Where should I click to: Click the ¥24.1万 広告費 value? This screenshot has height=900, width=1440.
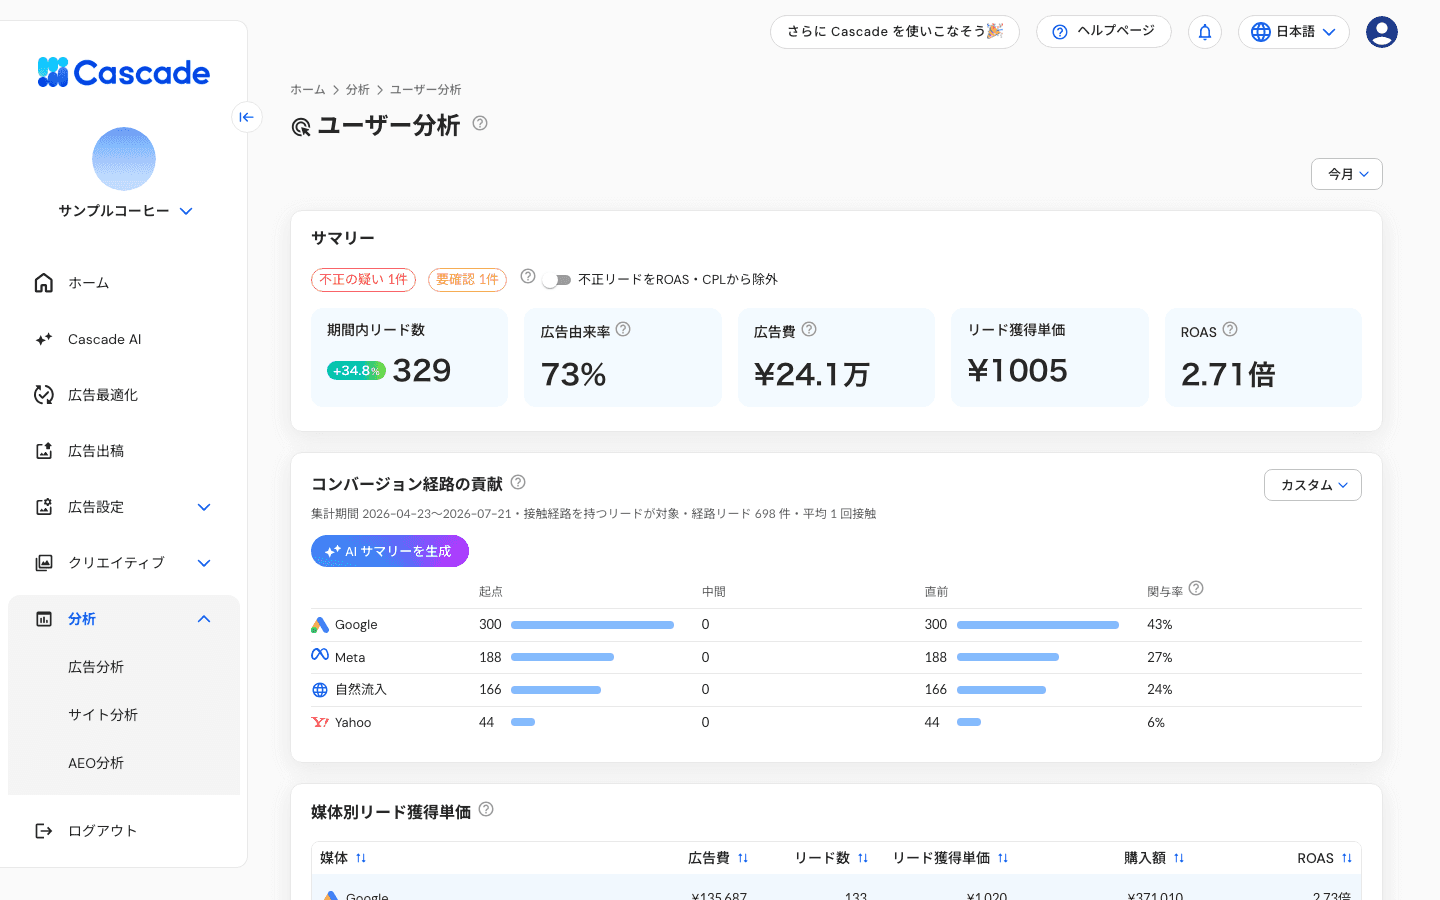[812, 375]
